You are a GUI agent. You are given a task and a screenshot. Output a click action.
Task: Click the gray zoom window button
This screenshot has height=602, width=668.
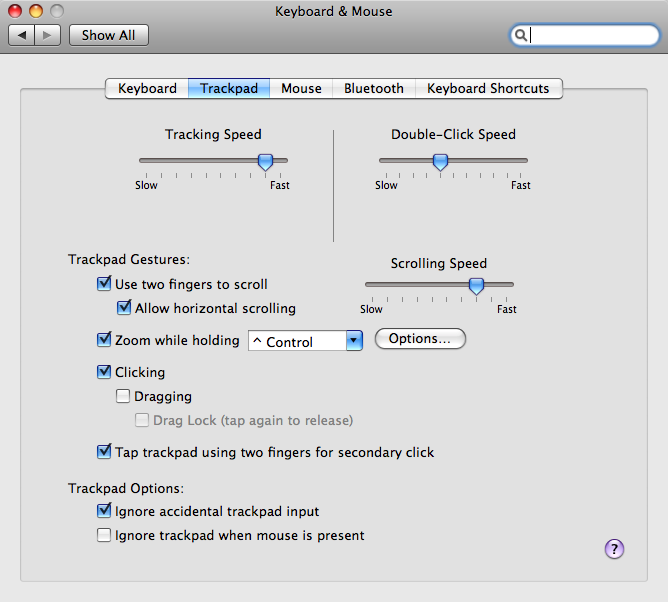pyautogui.click(x=57, y=11)
